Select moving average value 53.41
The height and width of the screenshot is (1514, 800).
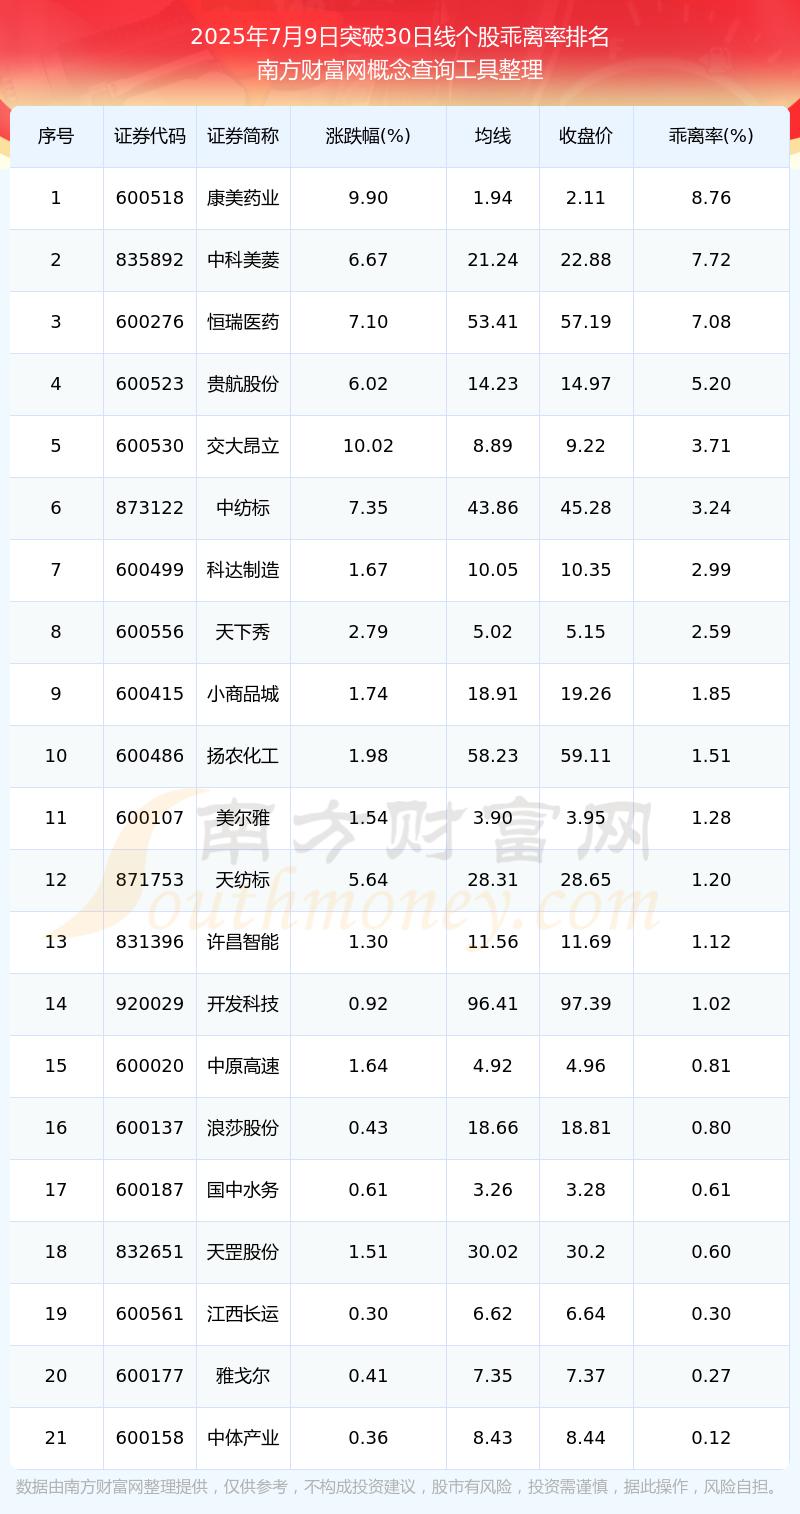pyautogui.click(x=493, y=322)
